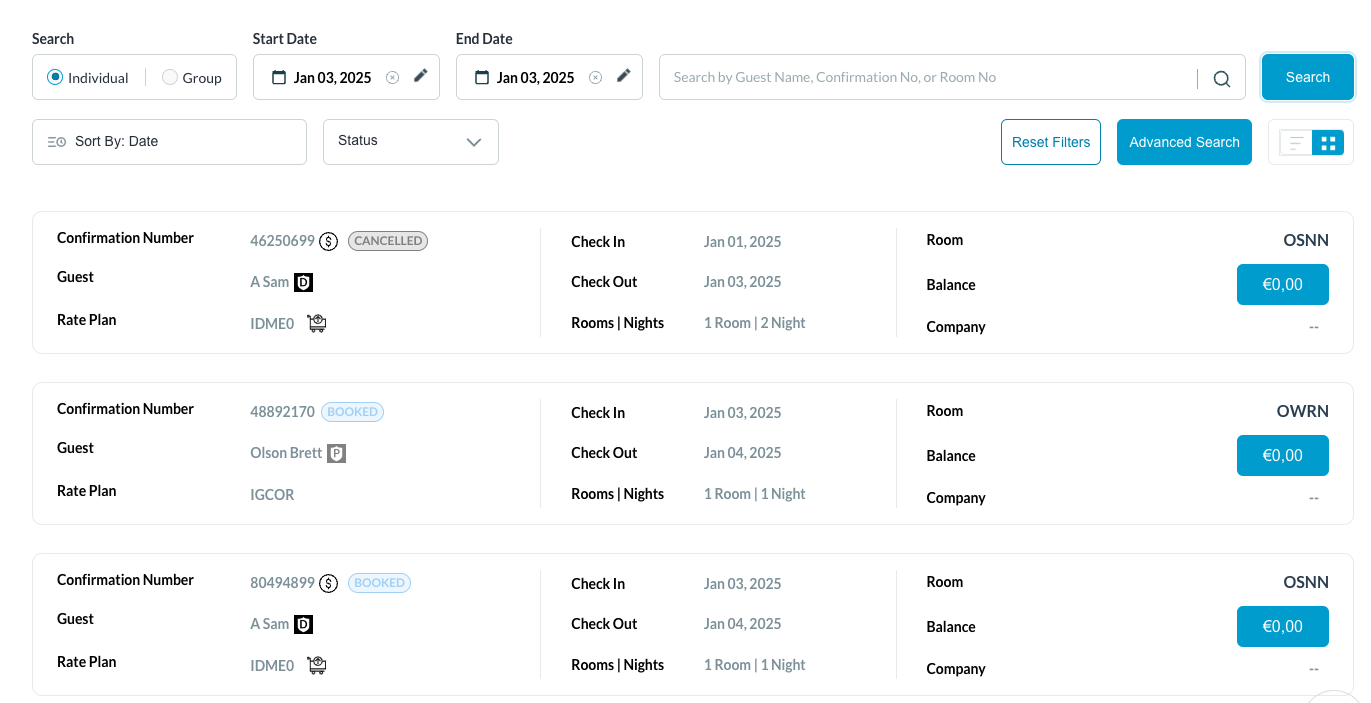Select the Individual radio button
Image resolution: width=1371 pixels, height=703 pixels.
55,77
